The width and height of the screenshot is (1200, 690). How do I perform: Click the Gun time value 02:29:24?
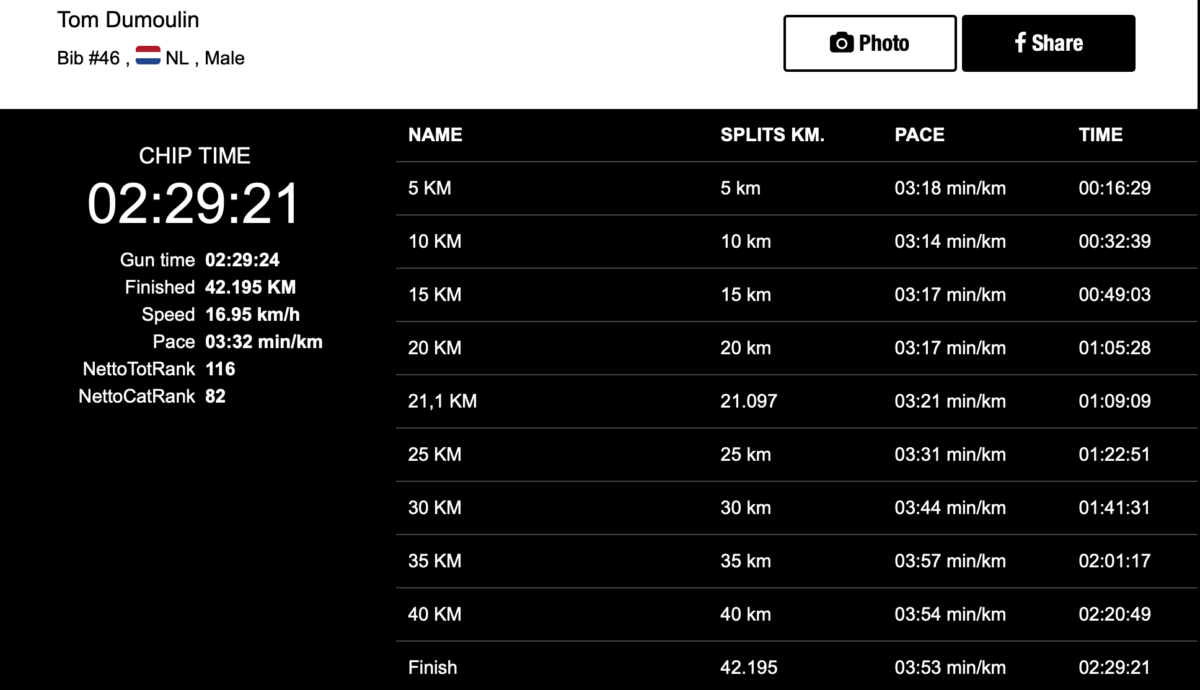click(242, 260)
